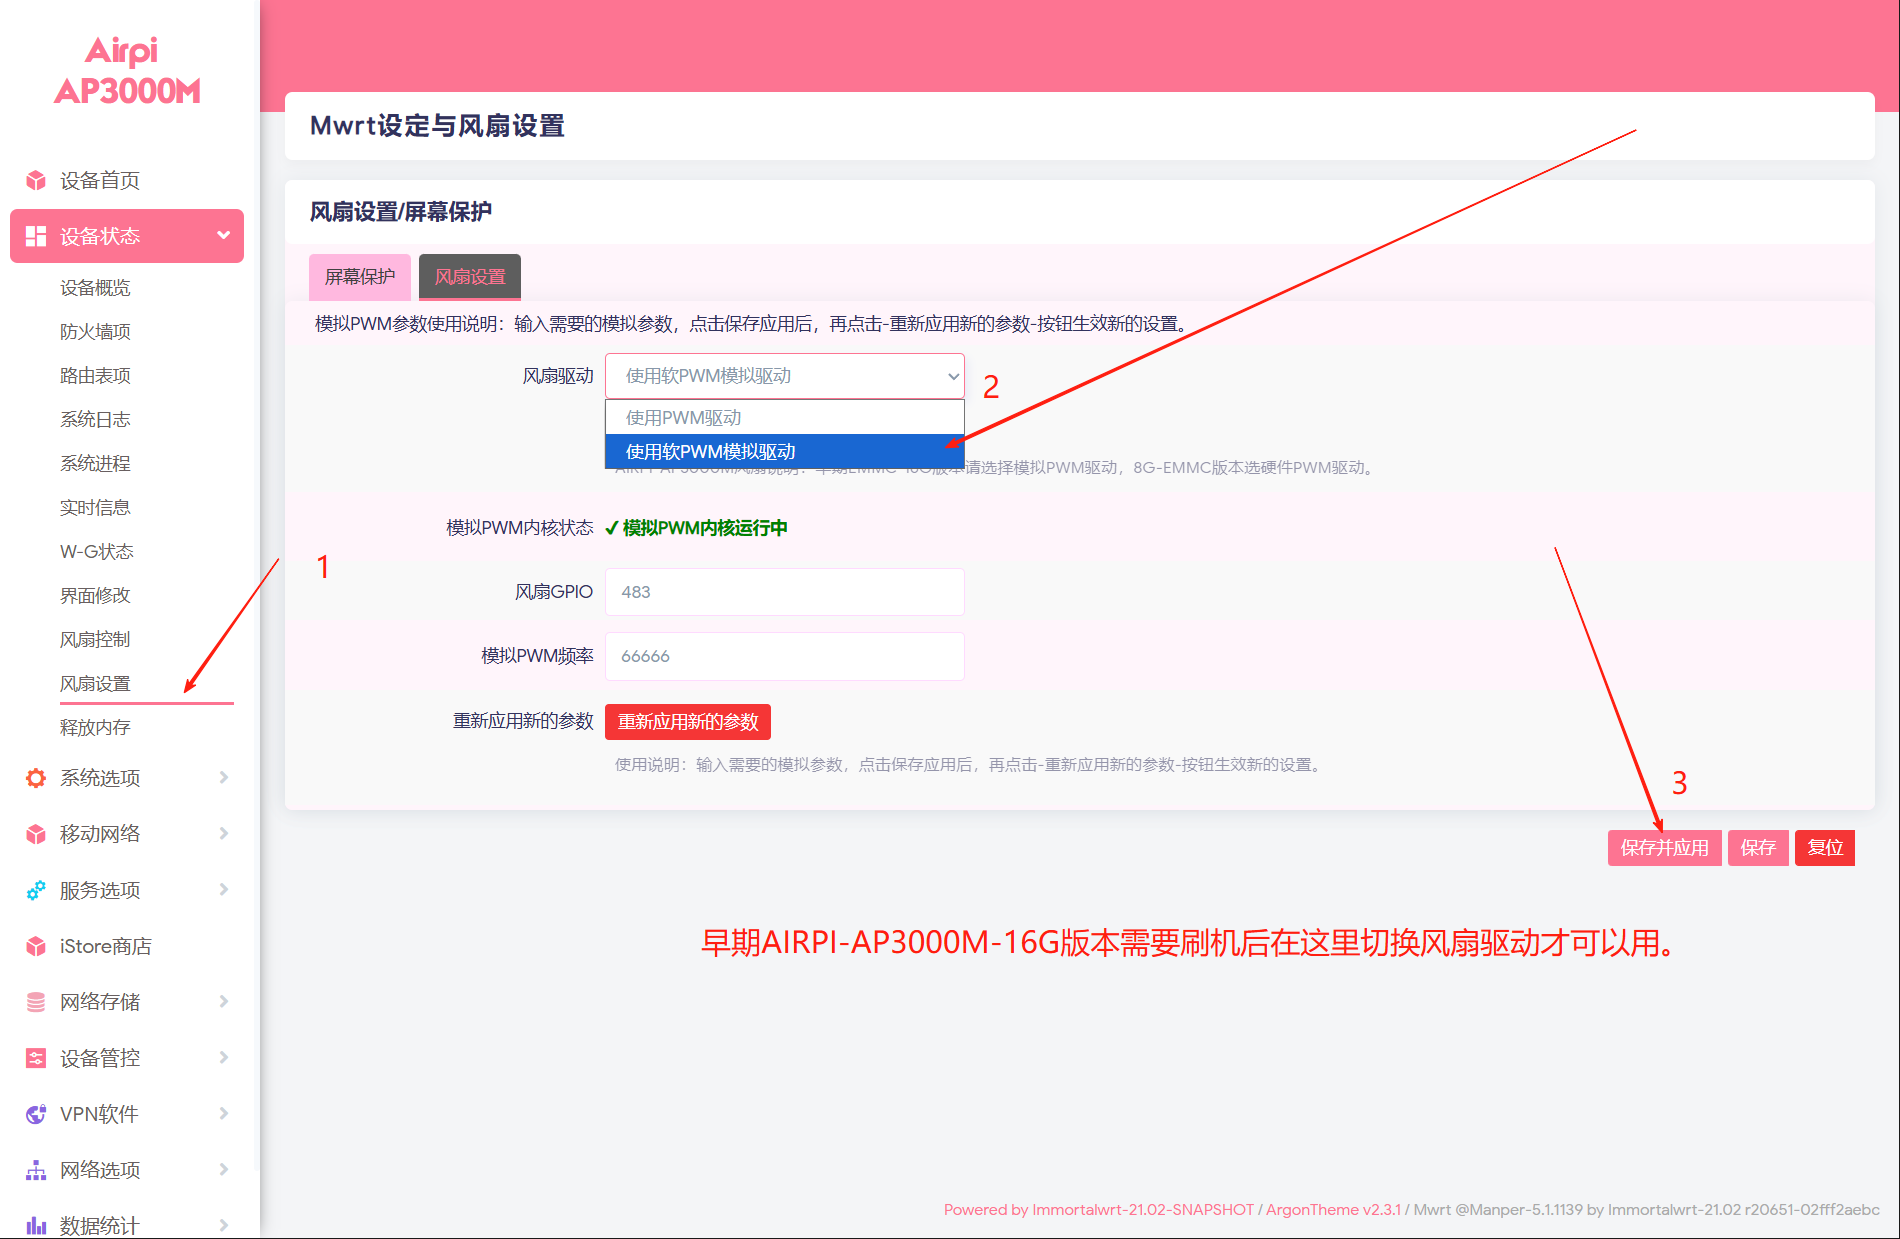Image resolution: width=1900 pixels, height=1239 pixels.
Task: Switch to the 屏幕保护 tab
Action: [360, 277]
